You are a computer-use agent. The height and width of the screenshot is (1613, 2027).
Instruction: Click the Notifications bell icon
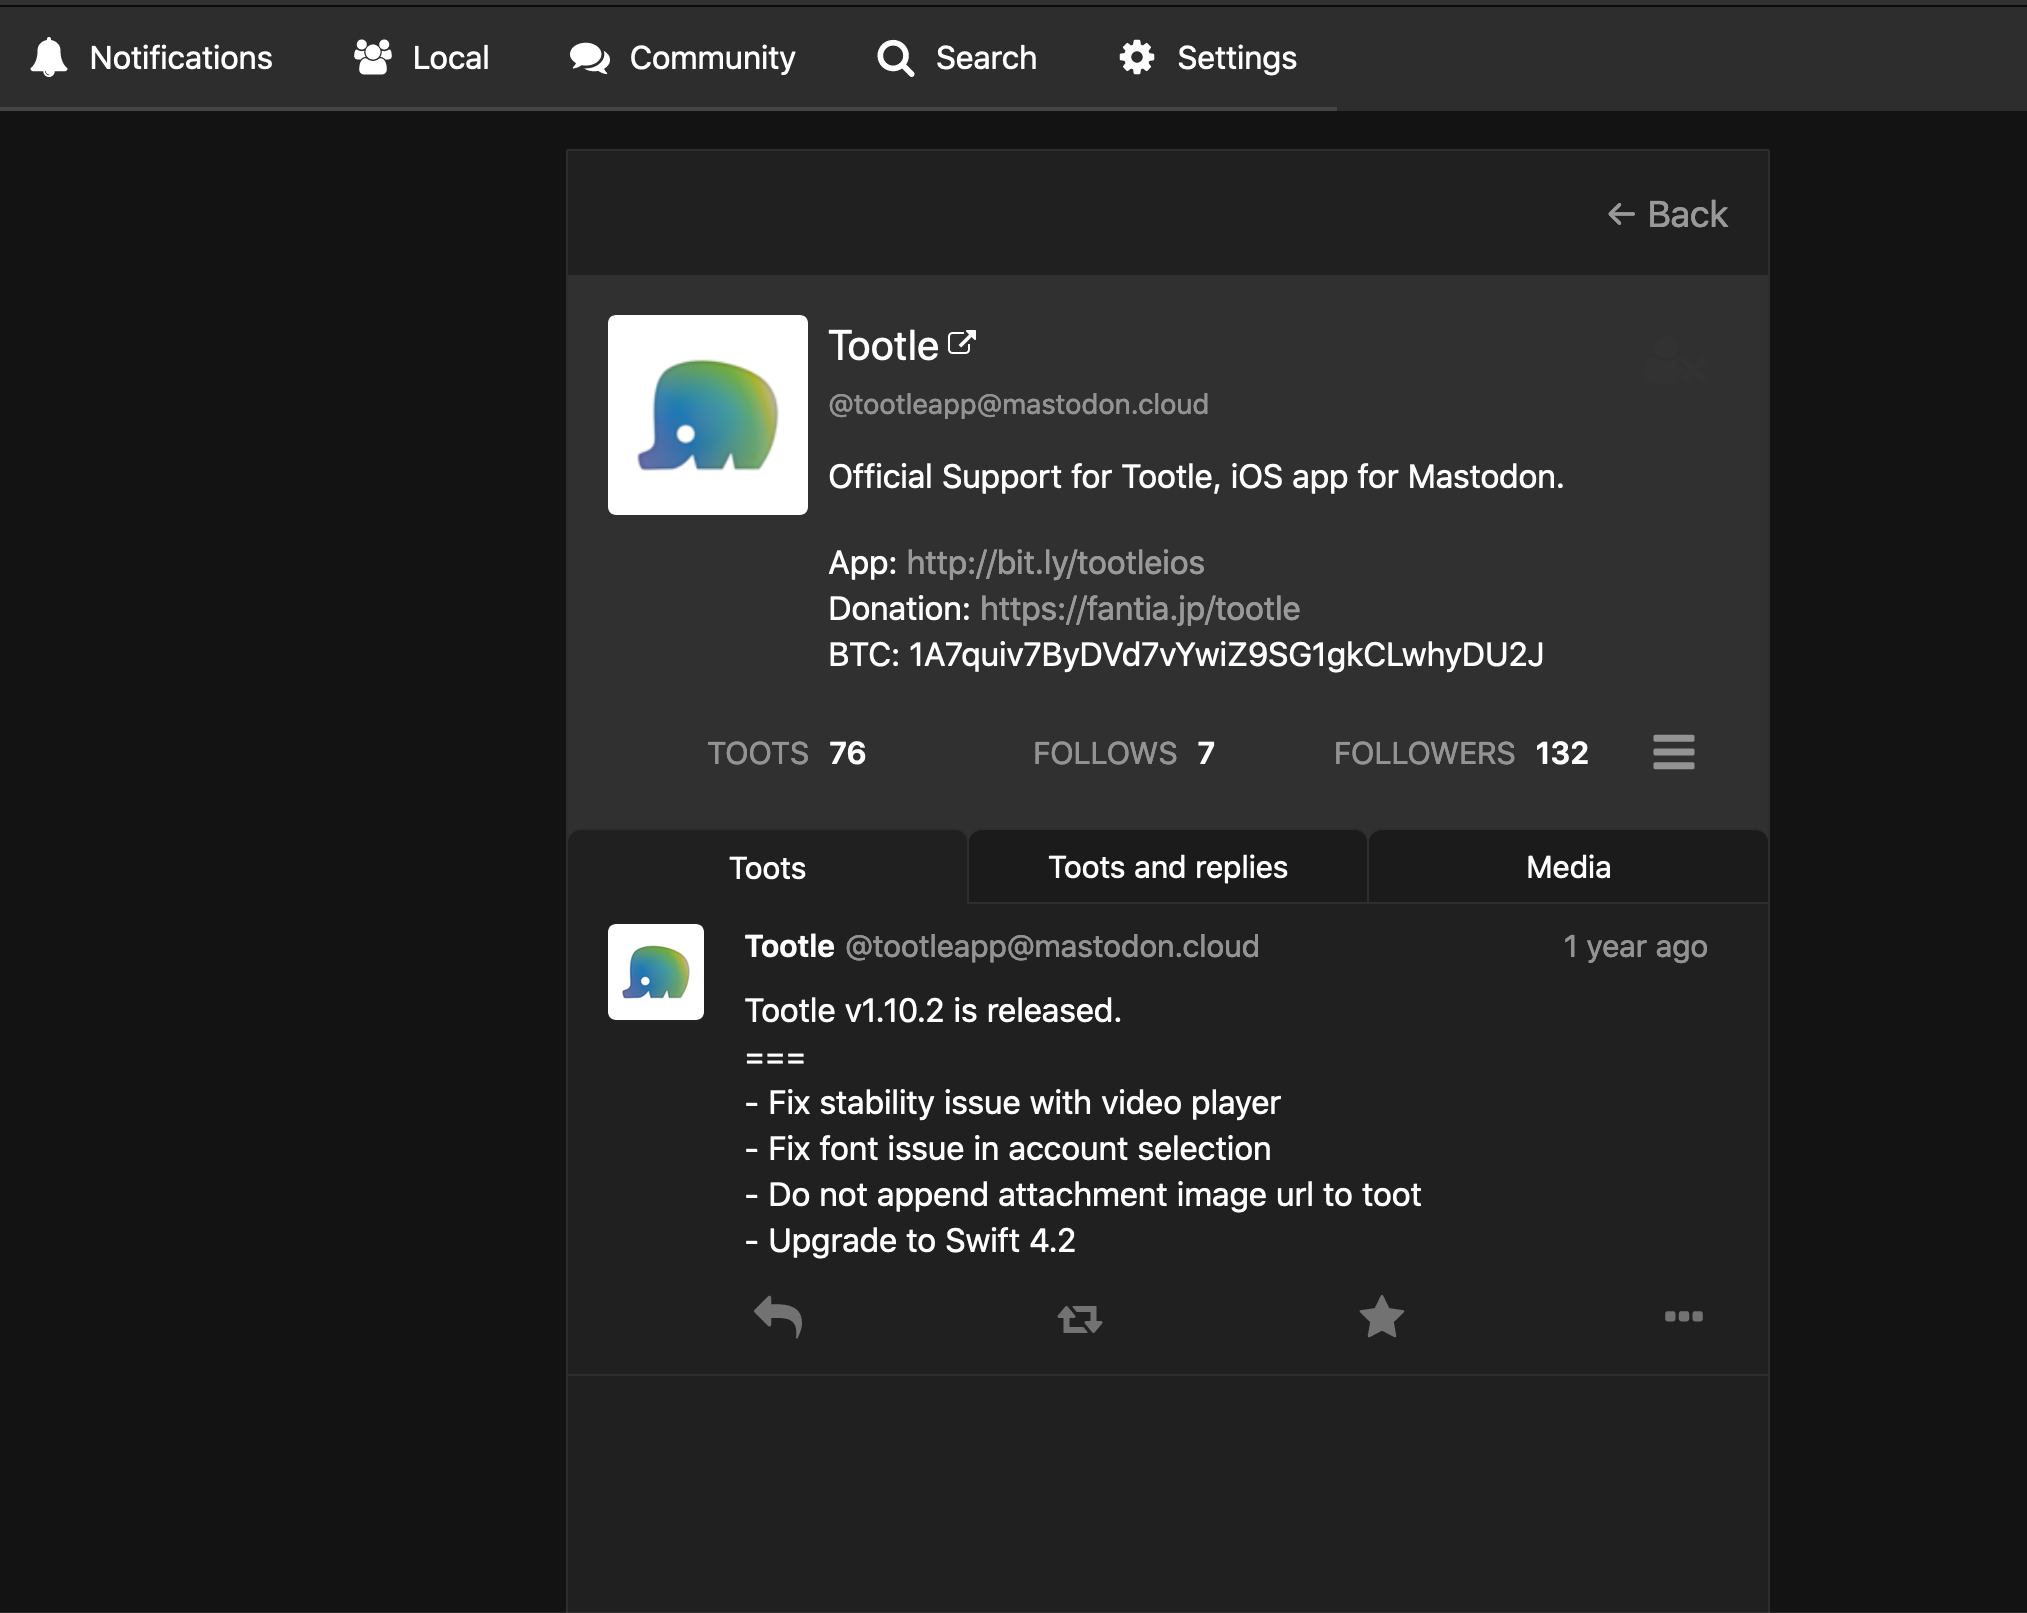point(49,58)
